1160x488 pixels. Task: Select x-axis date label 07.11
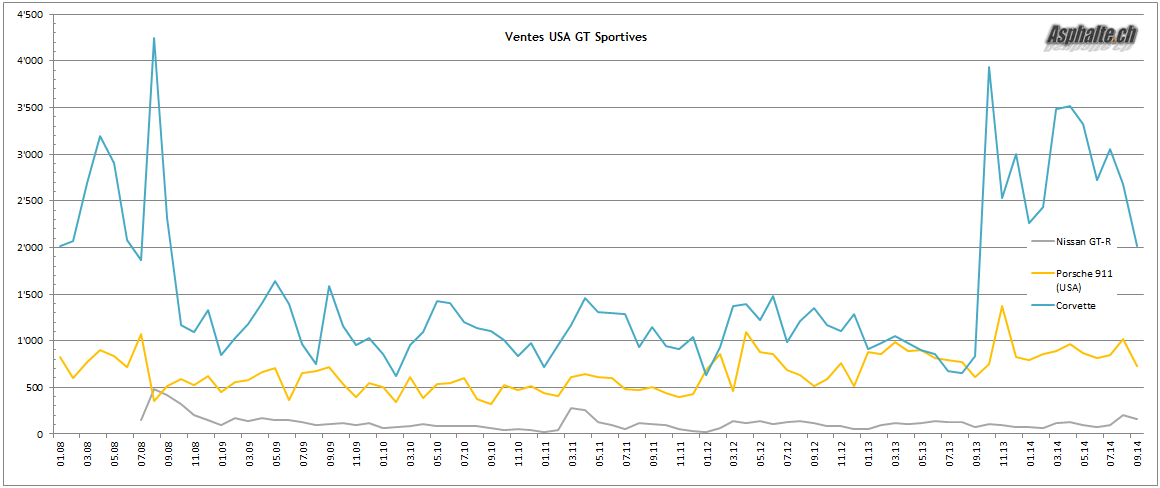[x=627, y=453]
